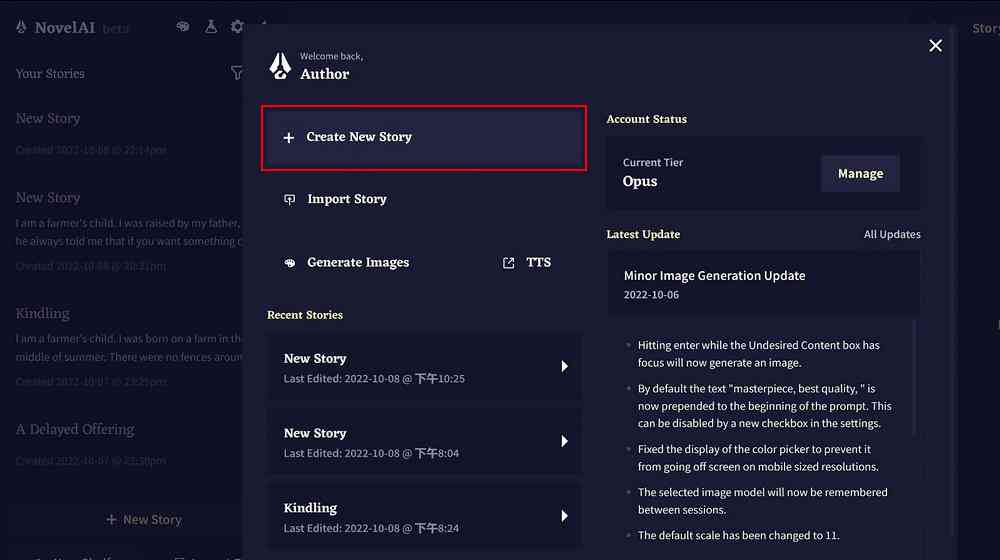Click NovelAI logo in the sidebar
The image size is (1000, 560).
coord(21,27)
